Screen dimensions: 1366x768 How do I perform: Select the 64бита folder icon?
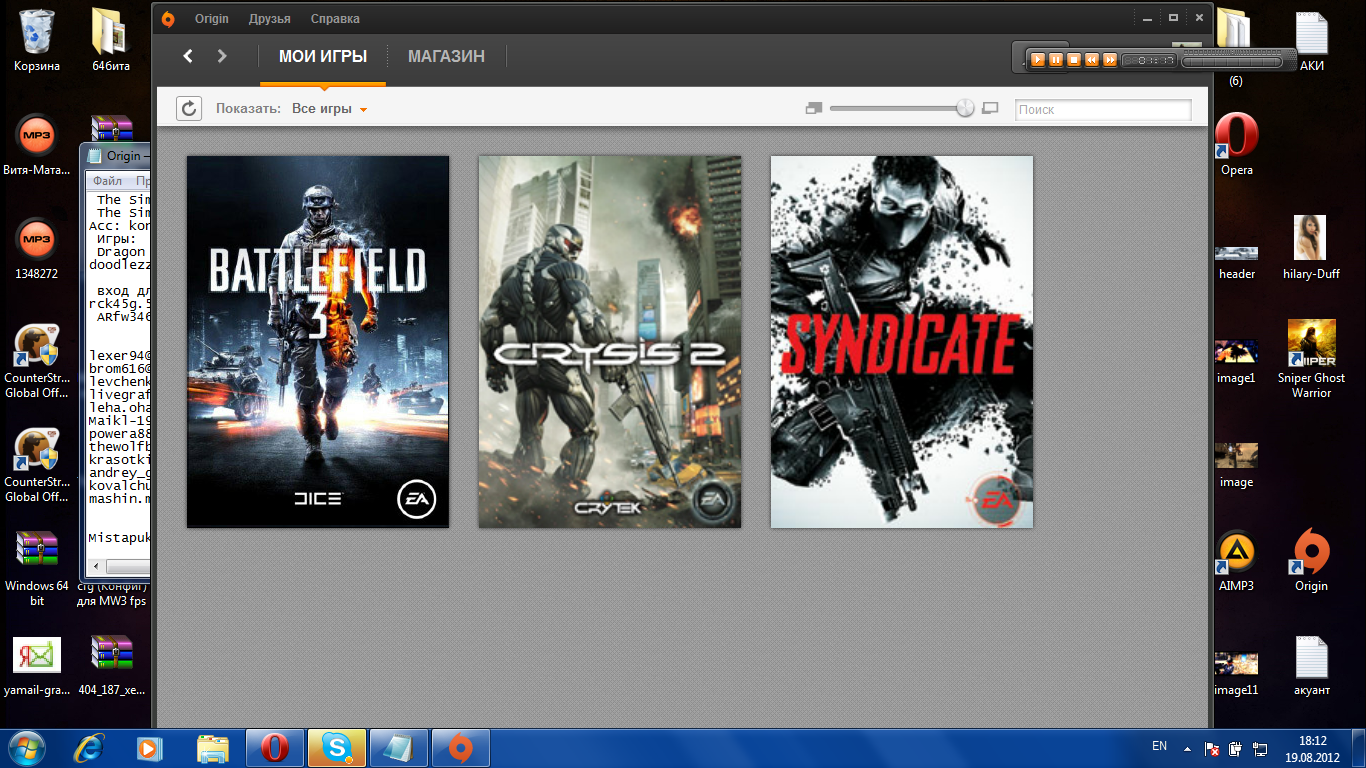[110, 40]
